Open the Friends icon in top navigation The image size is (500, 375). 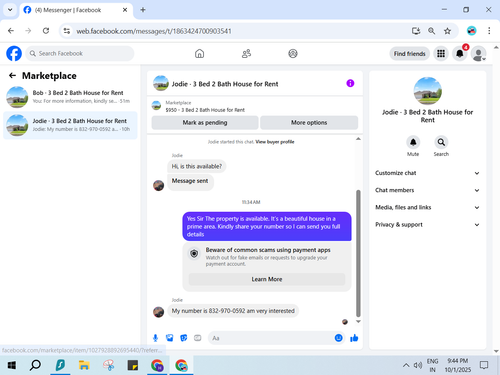[246, 54]
